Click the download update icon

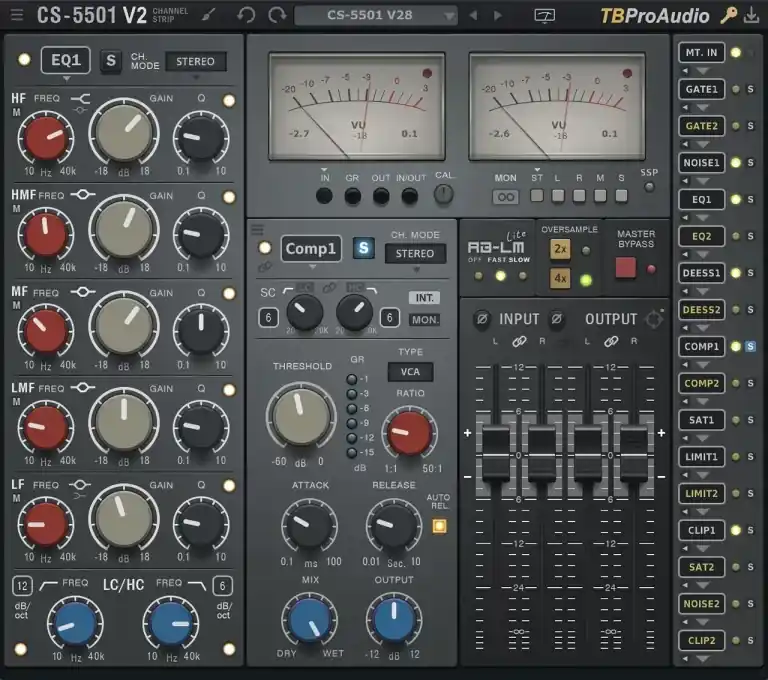751,16
